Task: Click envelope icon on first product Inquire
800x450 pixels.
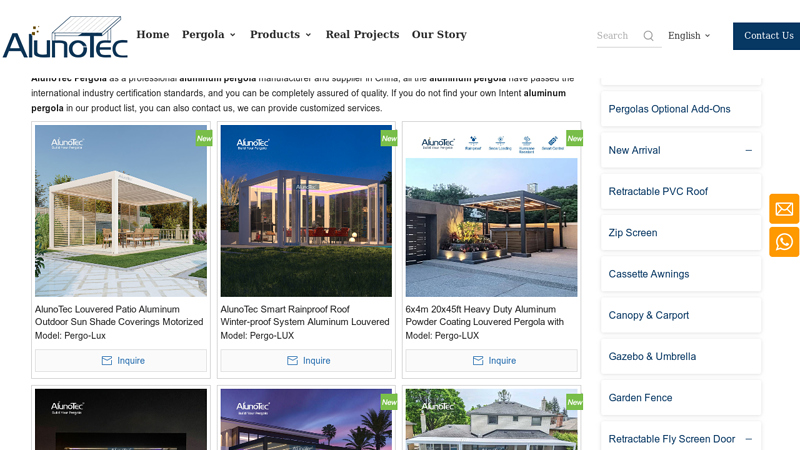Action: click(x=107, y=361)
